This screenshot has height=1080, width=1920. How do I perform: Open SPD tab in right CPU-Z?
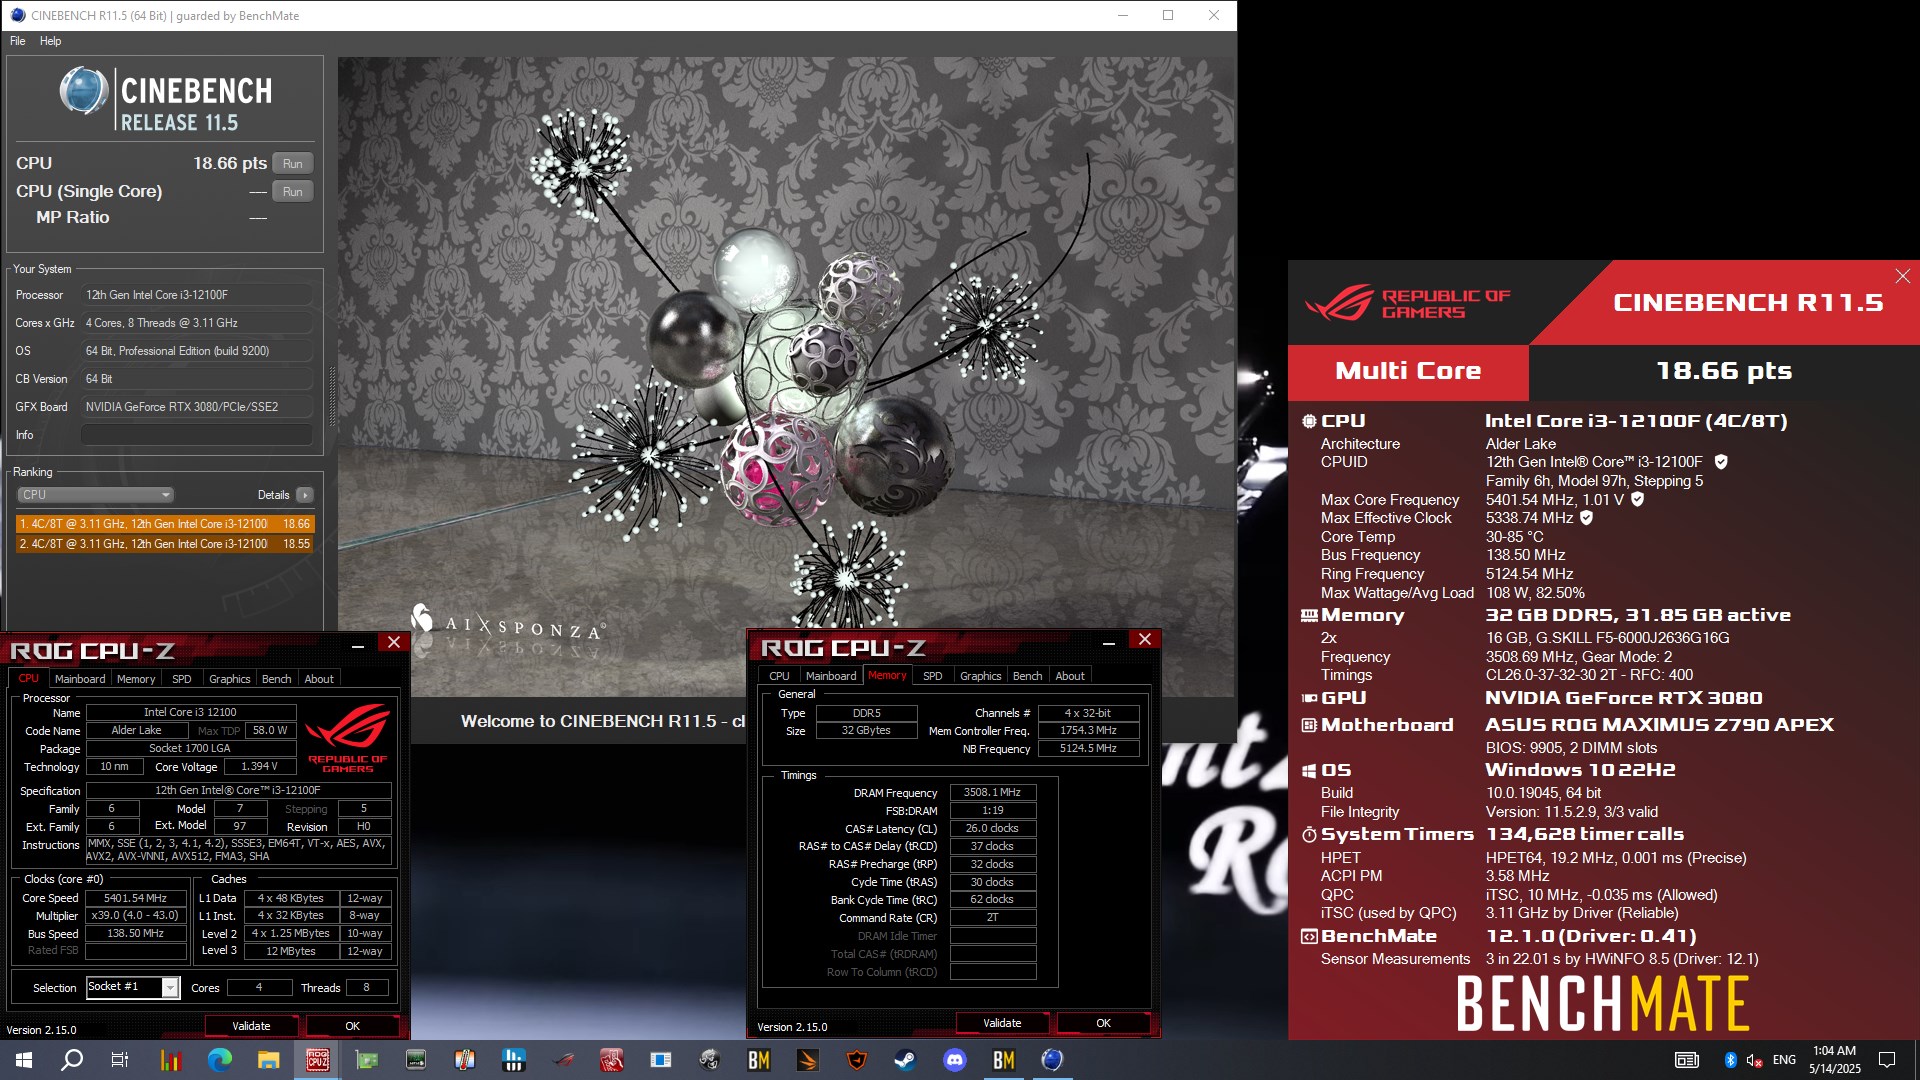[x=933, y=676]
